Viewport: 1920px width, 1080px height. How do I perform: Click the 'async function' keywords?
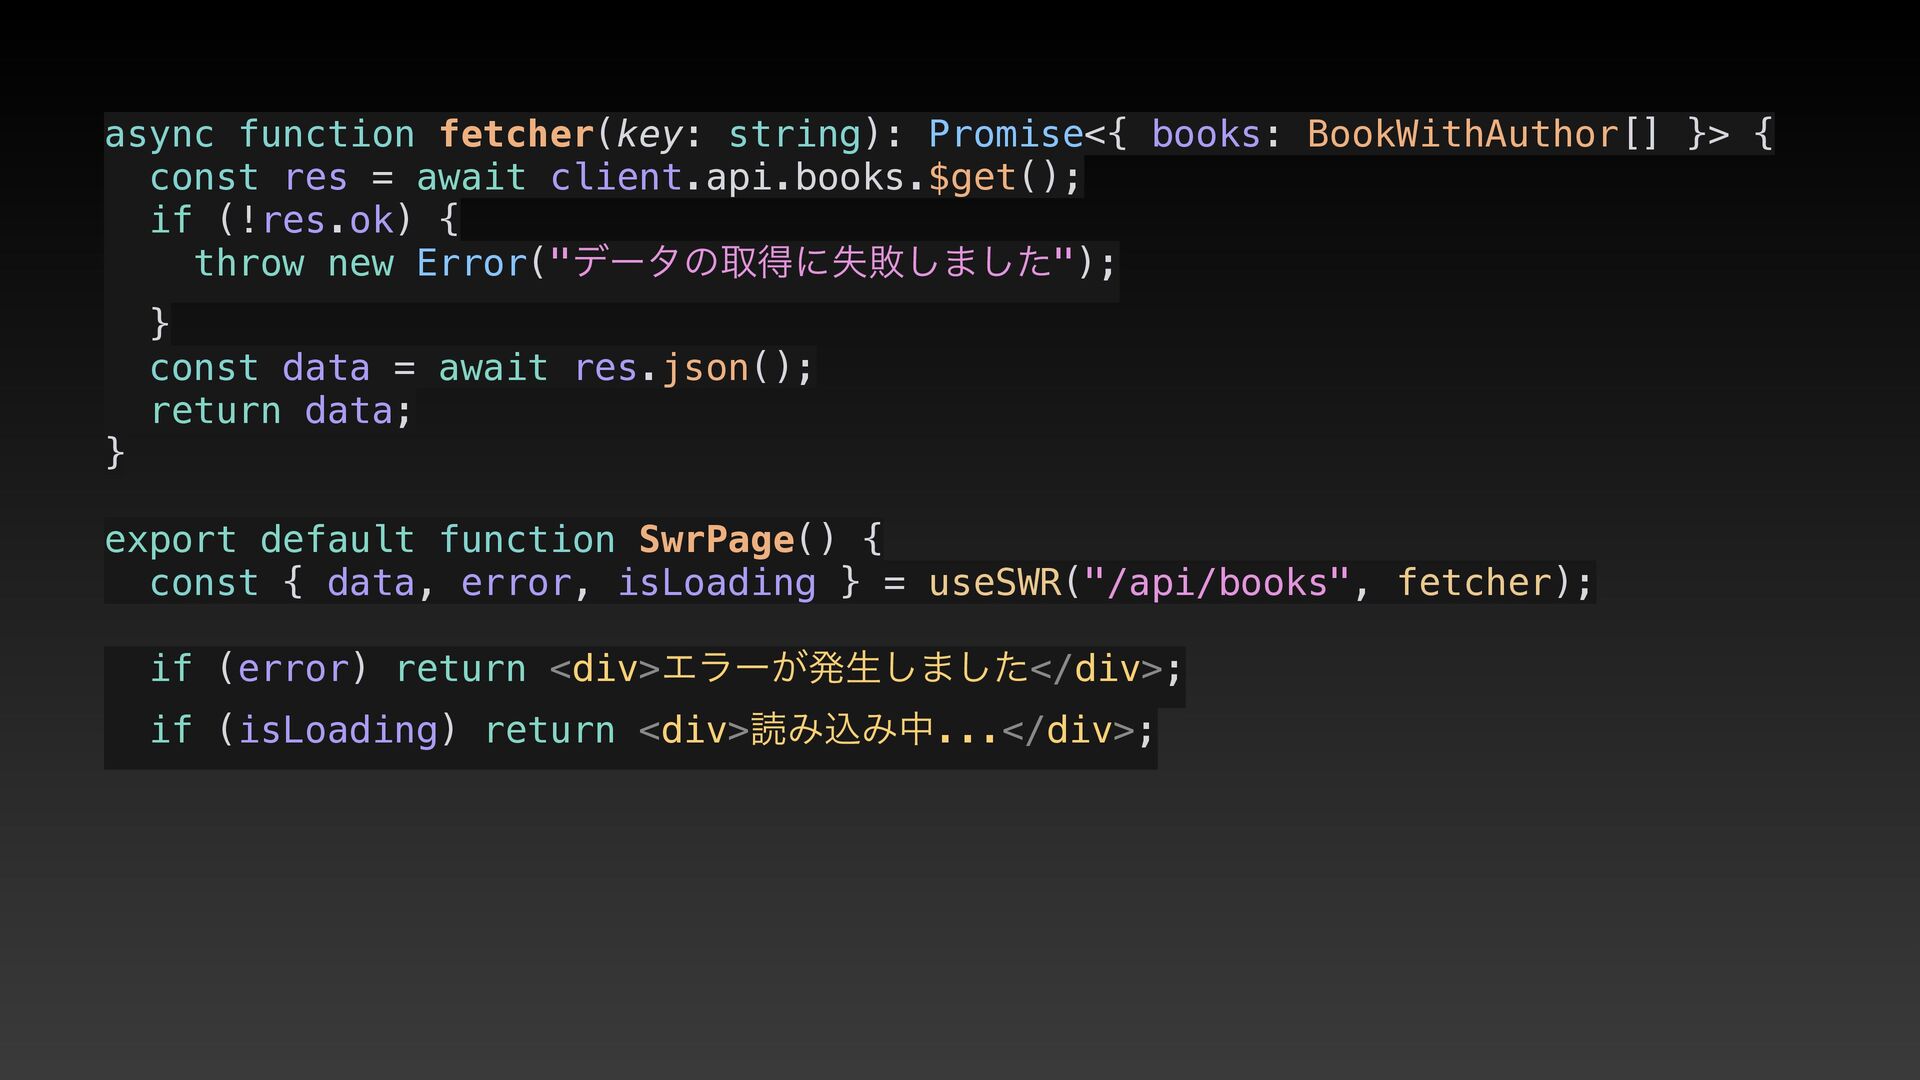click(x=259, y=134)
